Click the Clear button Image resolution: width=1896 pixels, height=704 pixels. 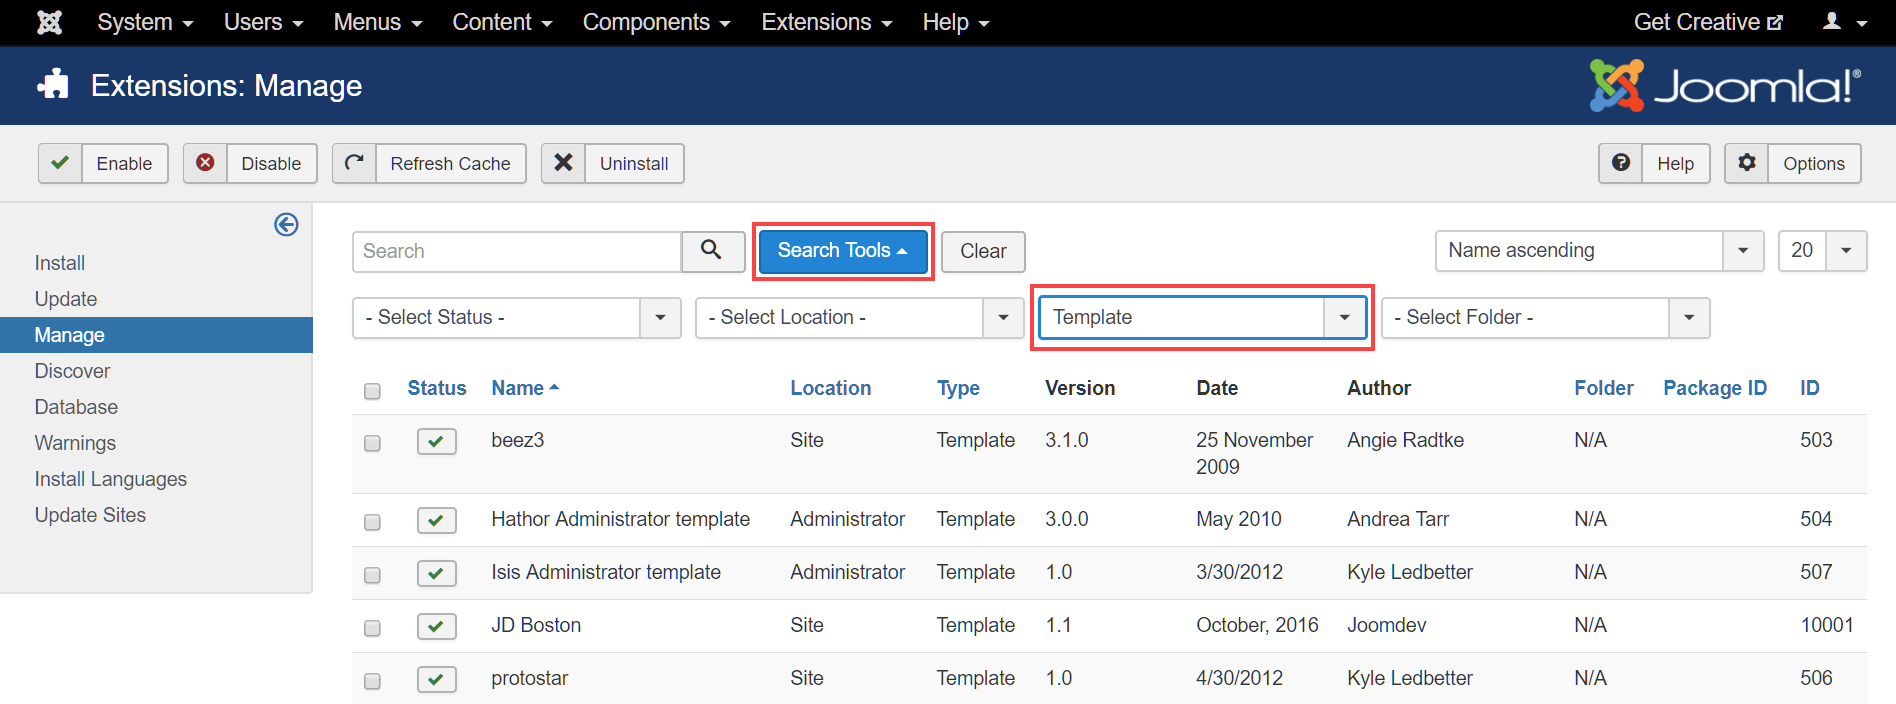click(x=983, y=251)
